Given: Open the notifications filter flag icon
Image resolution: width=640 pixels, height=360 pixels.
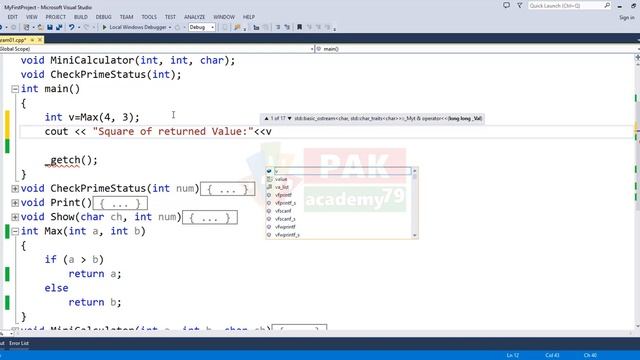Looking at the screenshot, I should pyautogui.click(x=520, y=5).
